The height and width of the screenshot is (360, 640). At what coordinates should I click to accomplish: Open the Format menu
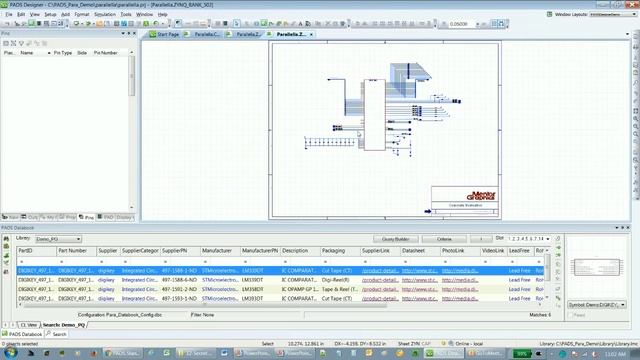click(x=82, y=14)
